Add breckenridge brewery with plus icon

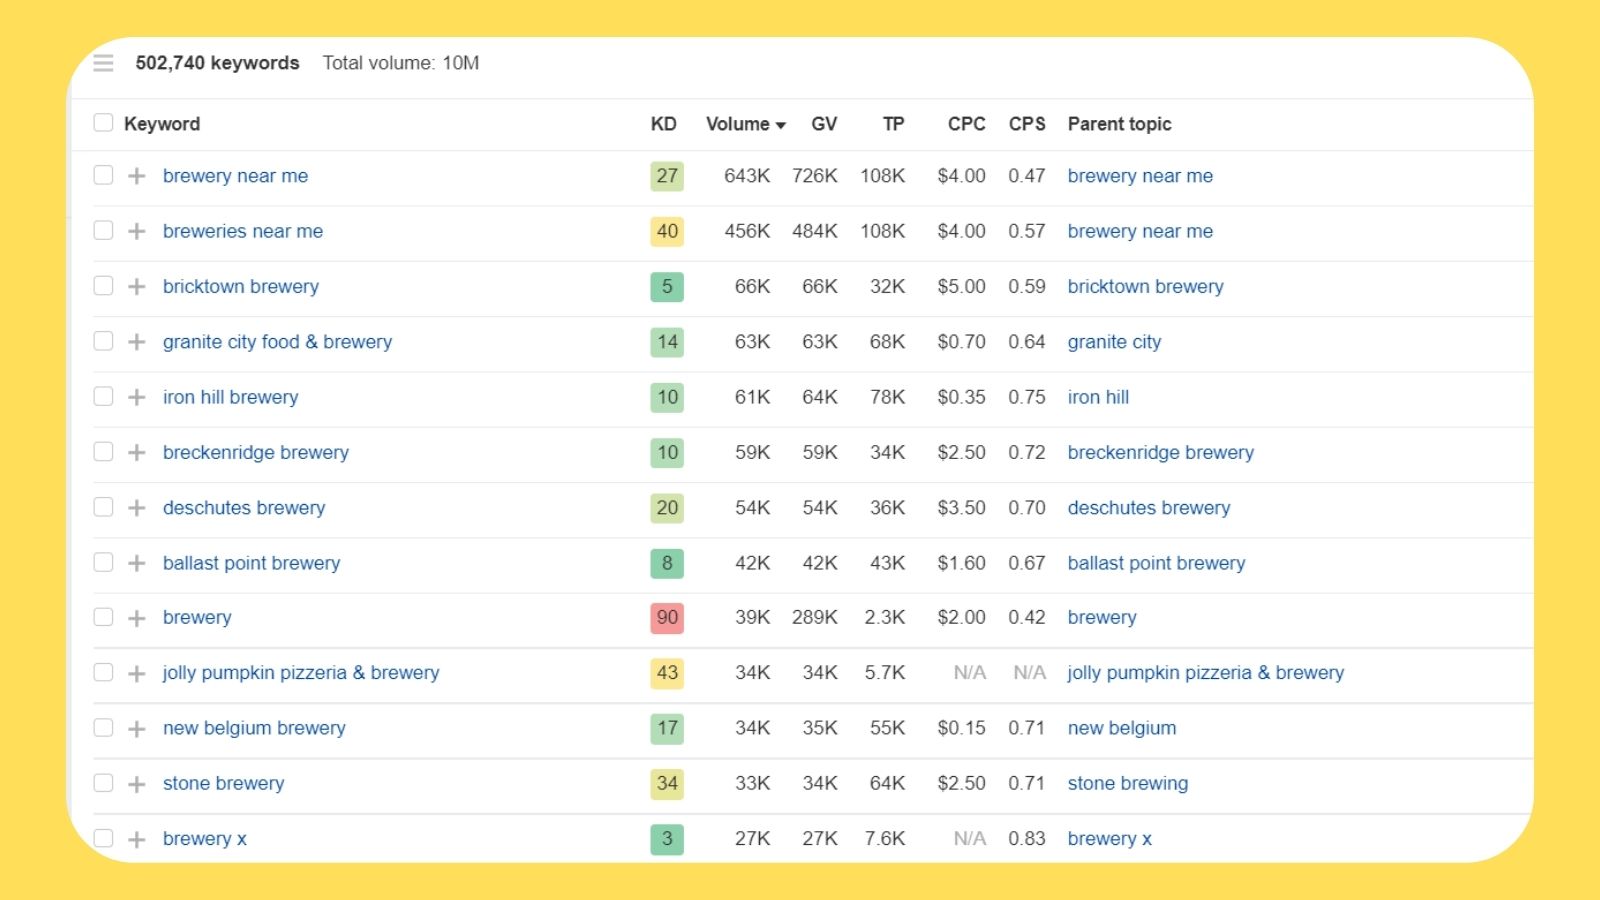coord(137,452)
